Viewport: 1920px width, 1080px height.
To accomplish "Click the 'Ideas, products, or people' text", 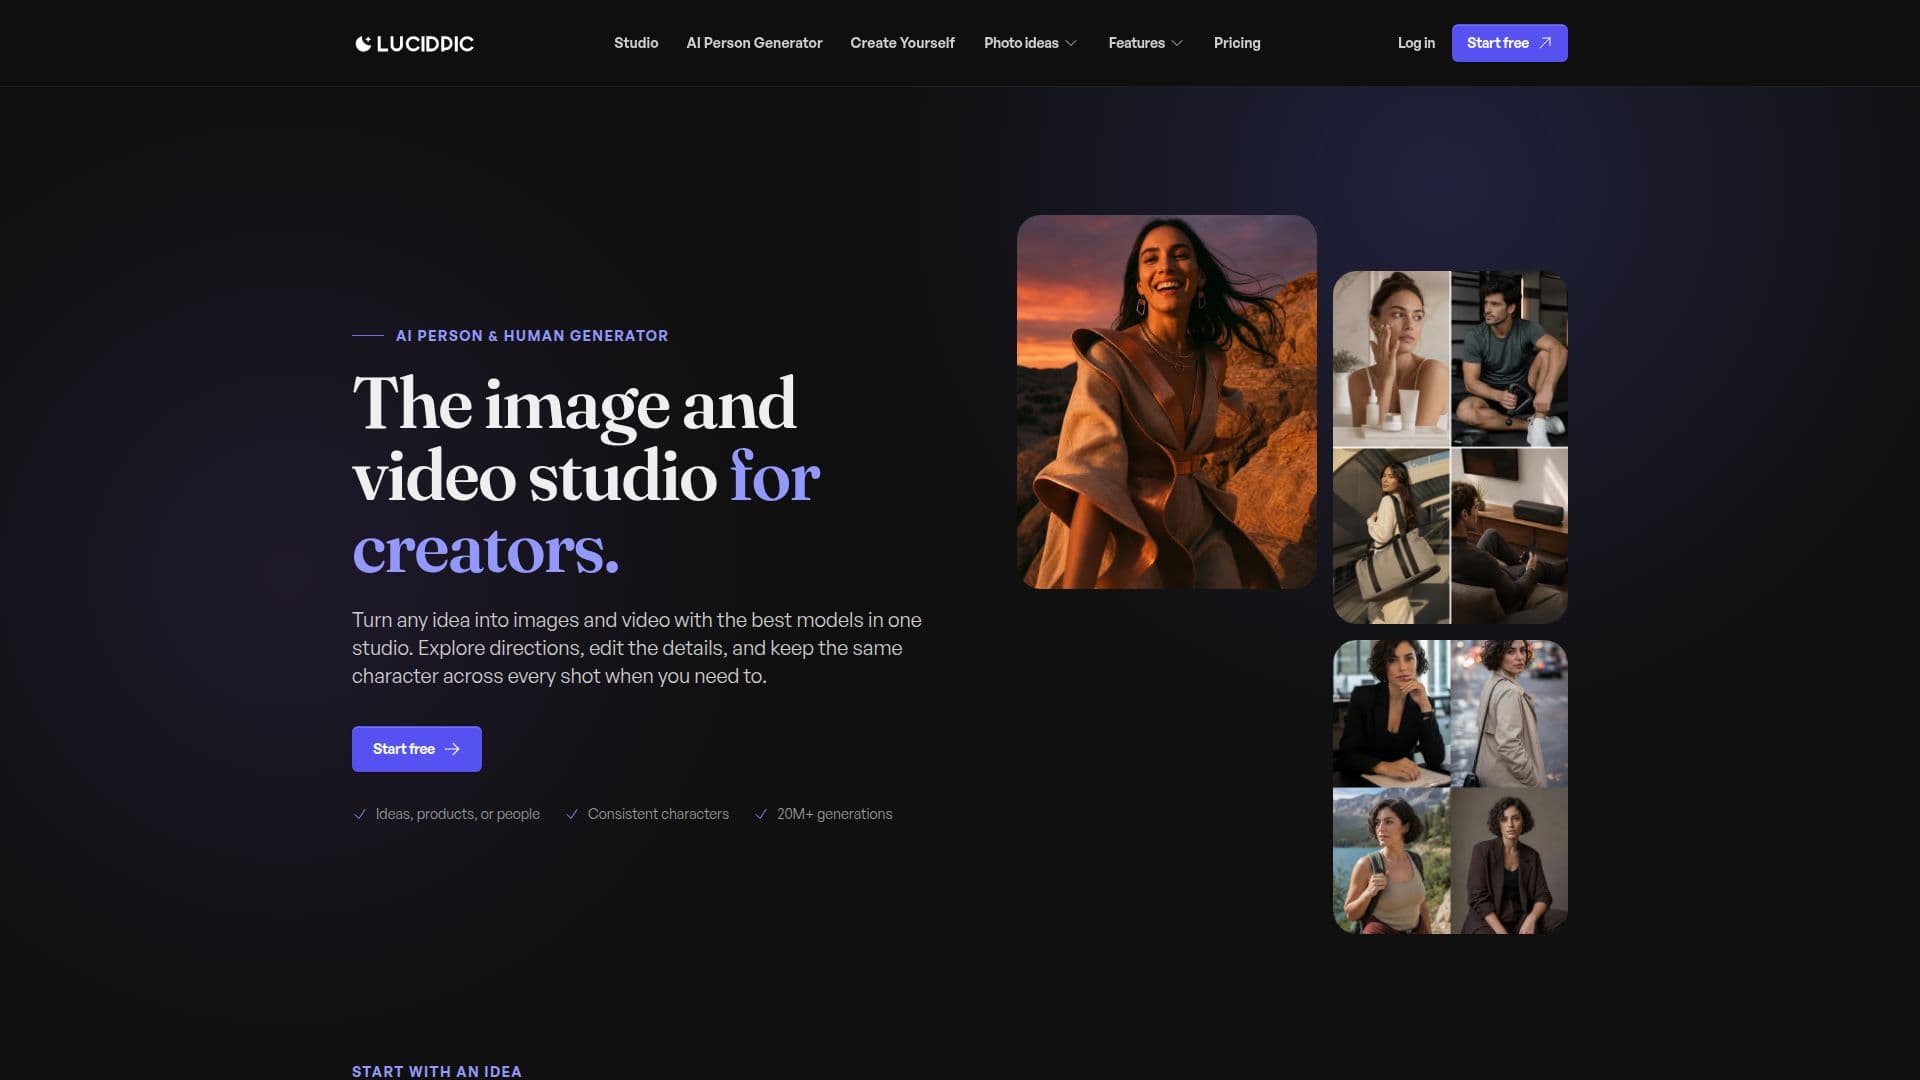I will 458,814.
